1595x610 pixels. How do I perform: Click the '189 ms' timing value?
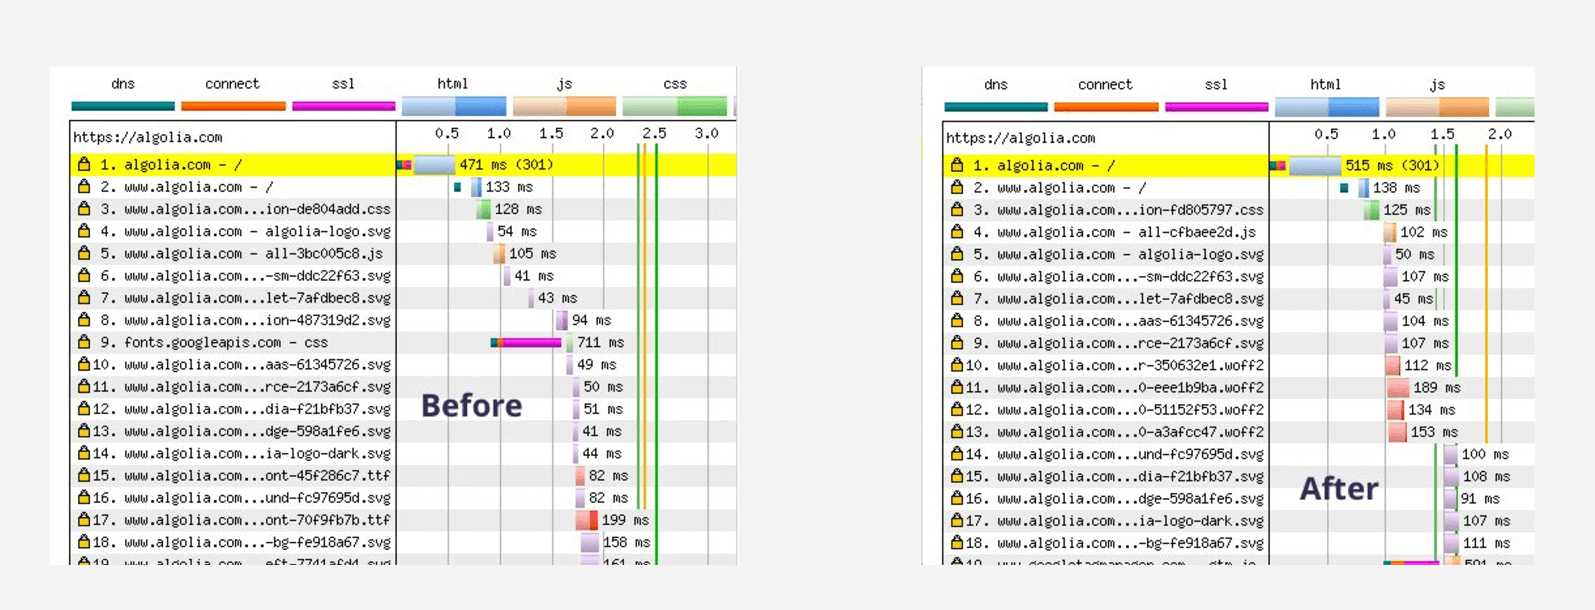pos(1436,387)
